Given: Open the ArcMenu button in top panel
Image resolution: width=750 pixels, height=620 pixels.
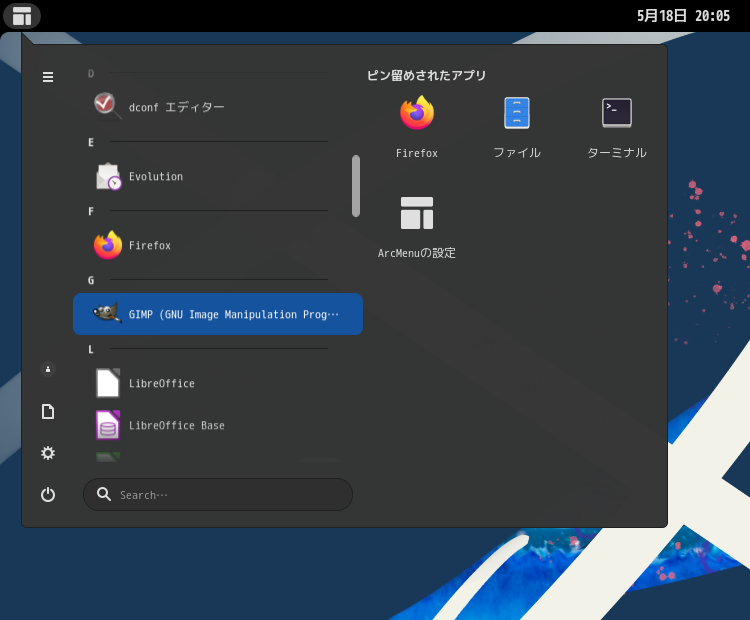Looking at the screenshot, I should point(22,16).
